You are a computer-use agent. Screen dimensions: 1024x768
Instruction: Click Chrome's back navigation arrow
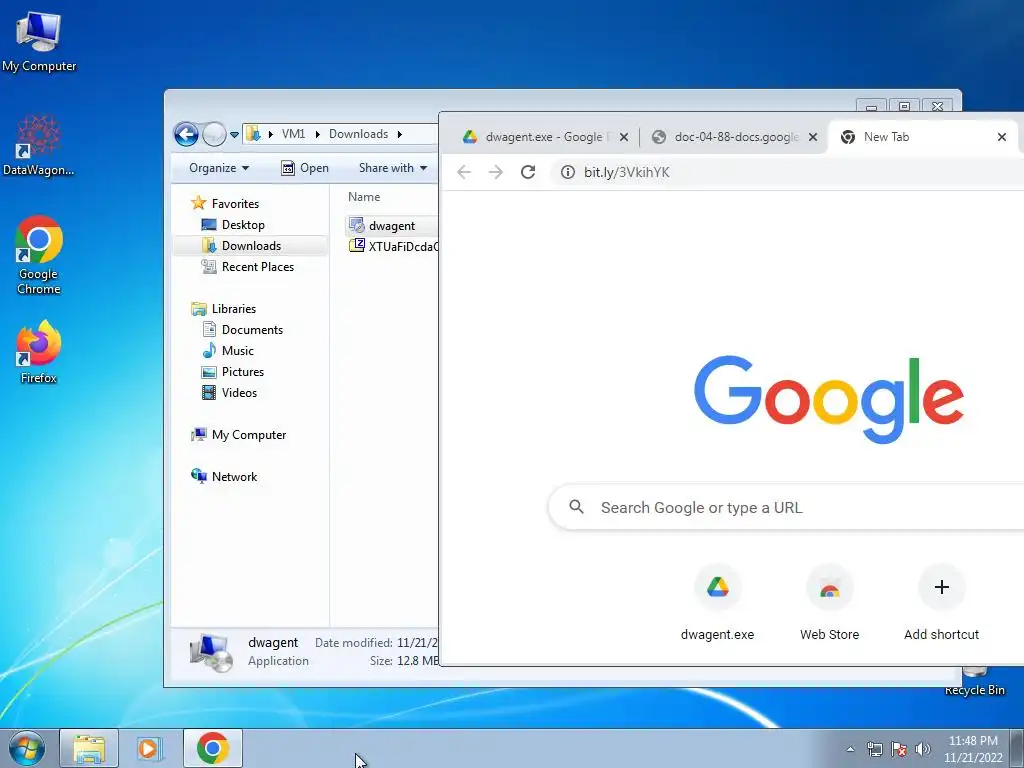coord(464,172)
